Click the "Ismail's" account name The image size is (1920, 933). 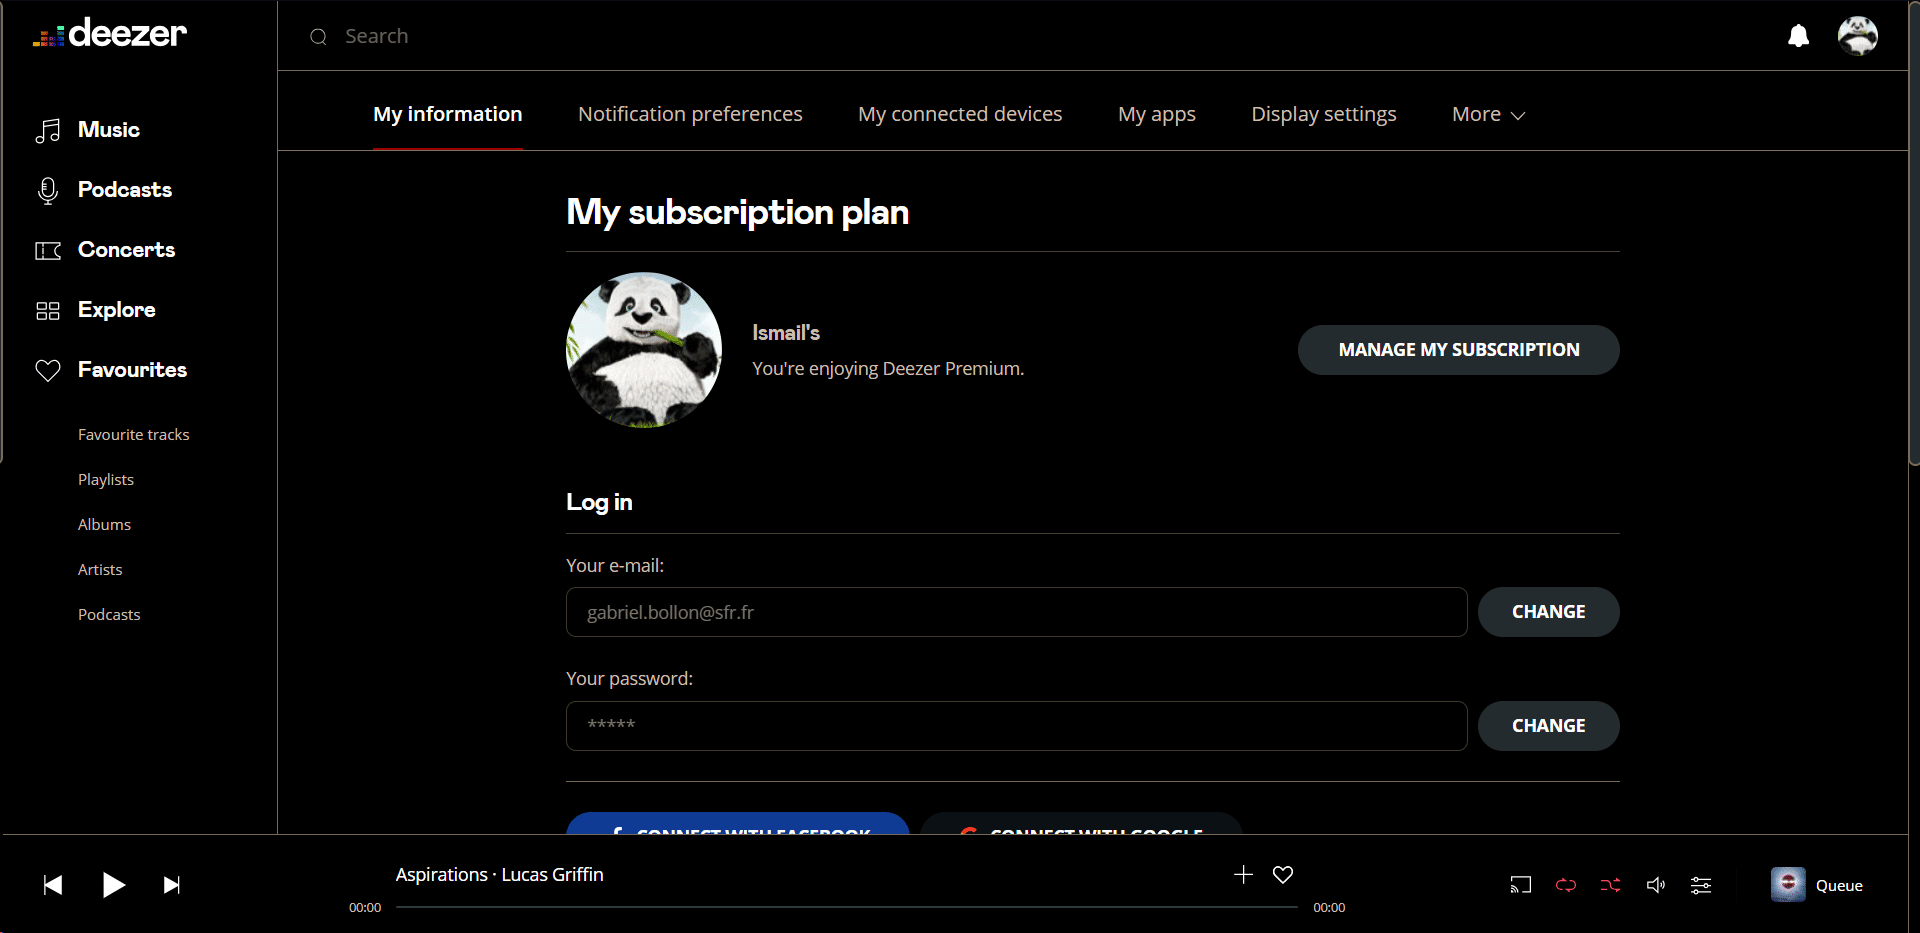click(786, 333)
